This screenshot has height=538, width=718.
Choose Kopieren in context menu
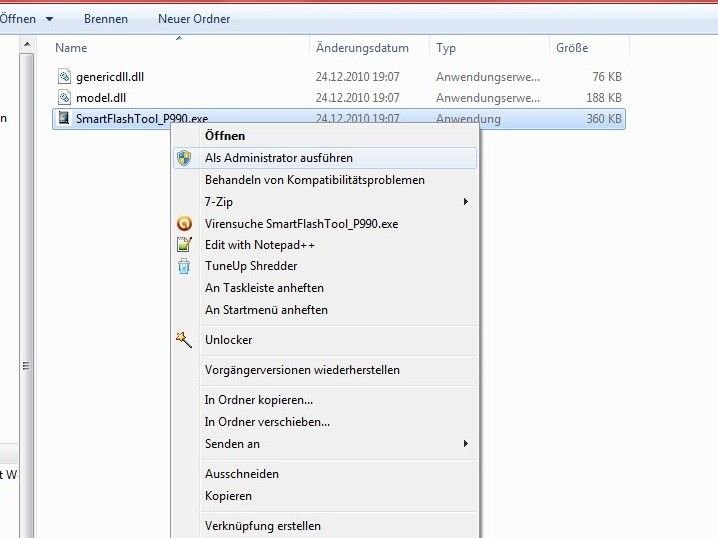325,496
